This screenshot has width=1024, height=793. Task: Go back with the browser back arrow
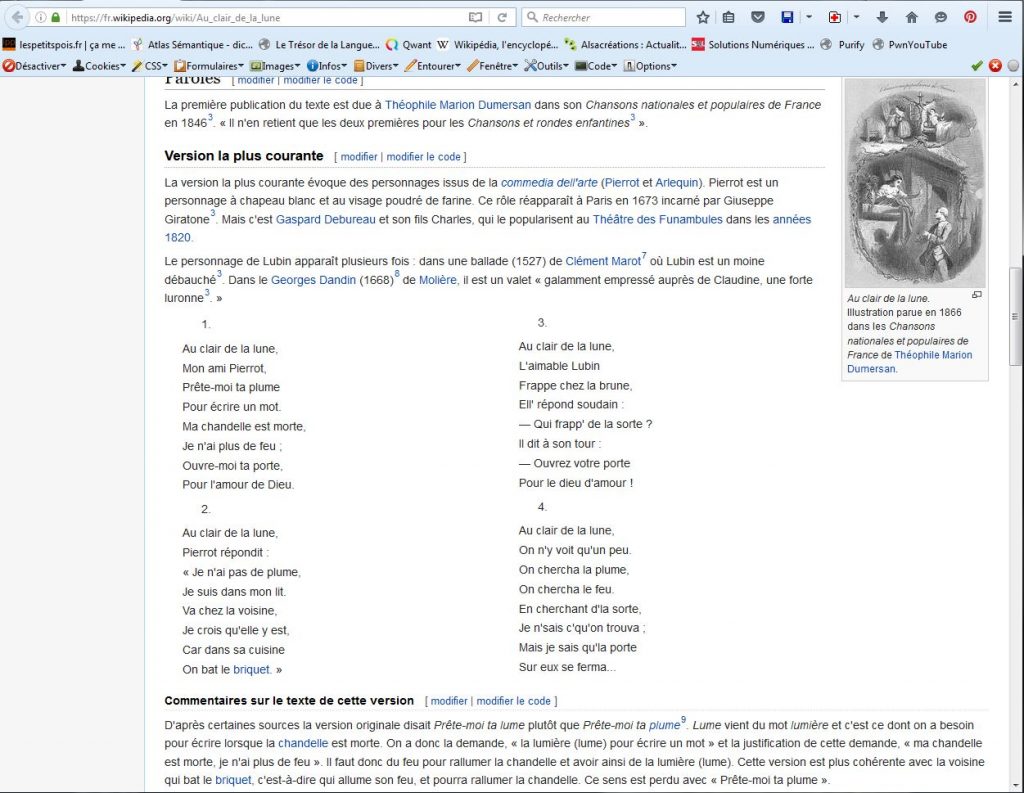tap(17, 18)
